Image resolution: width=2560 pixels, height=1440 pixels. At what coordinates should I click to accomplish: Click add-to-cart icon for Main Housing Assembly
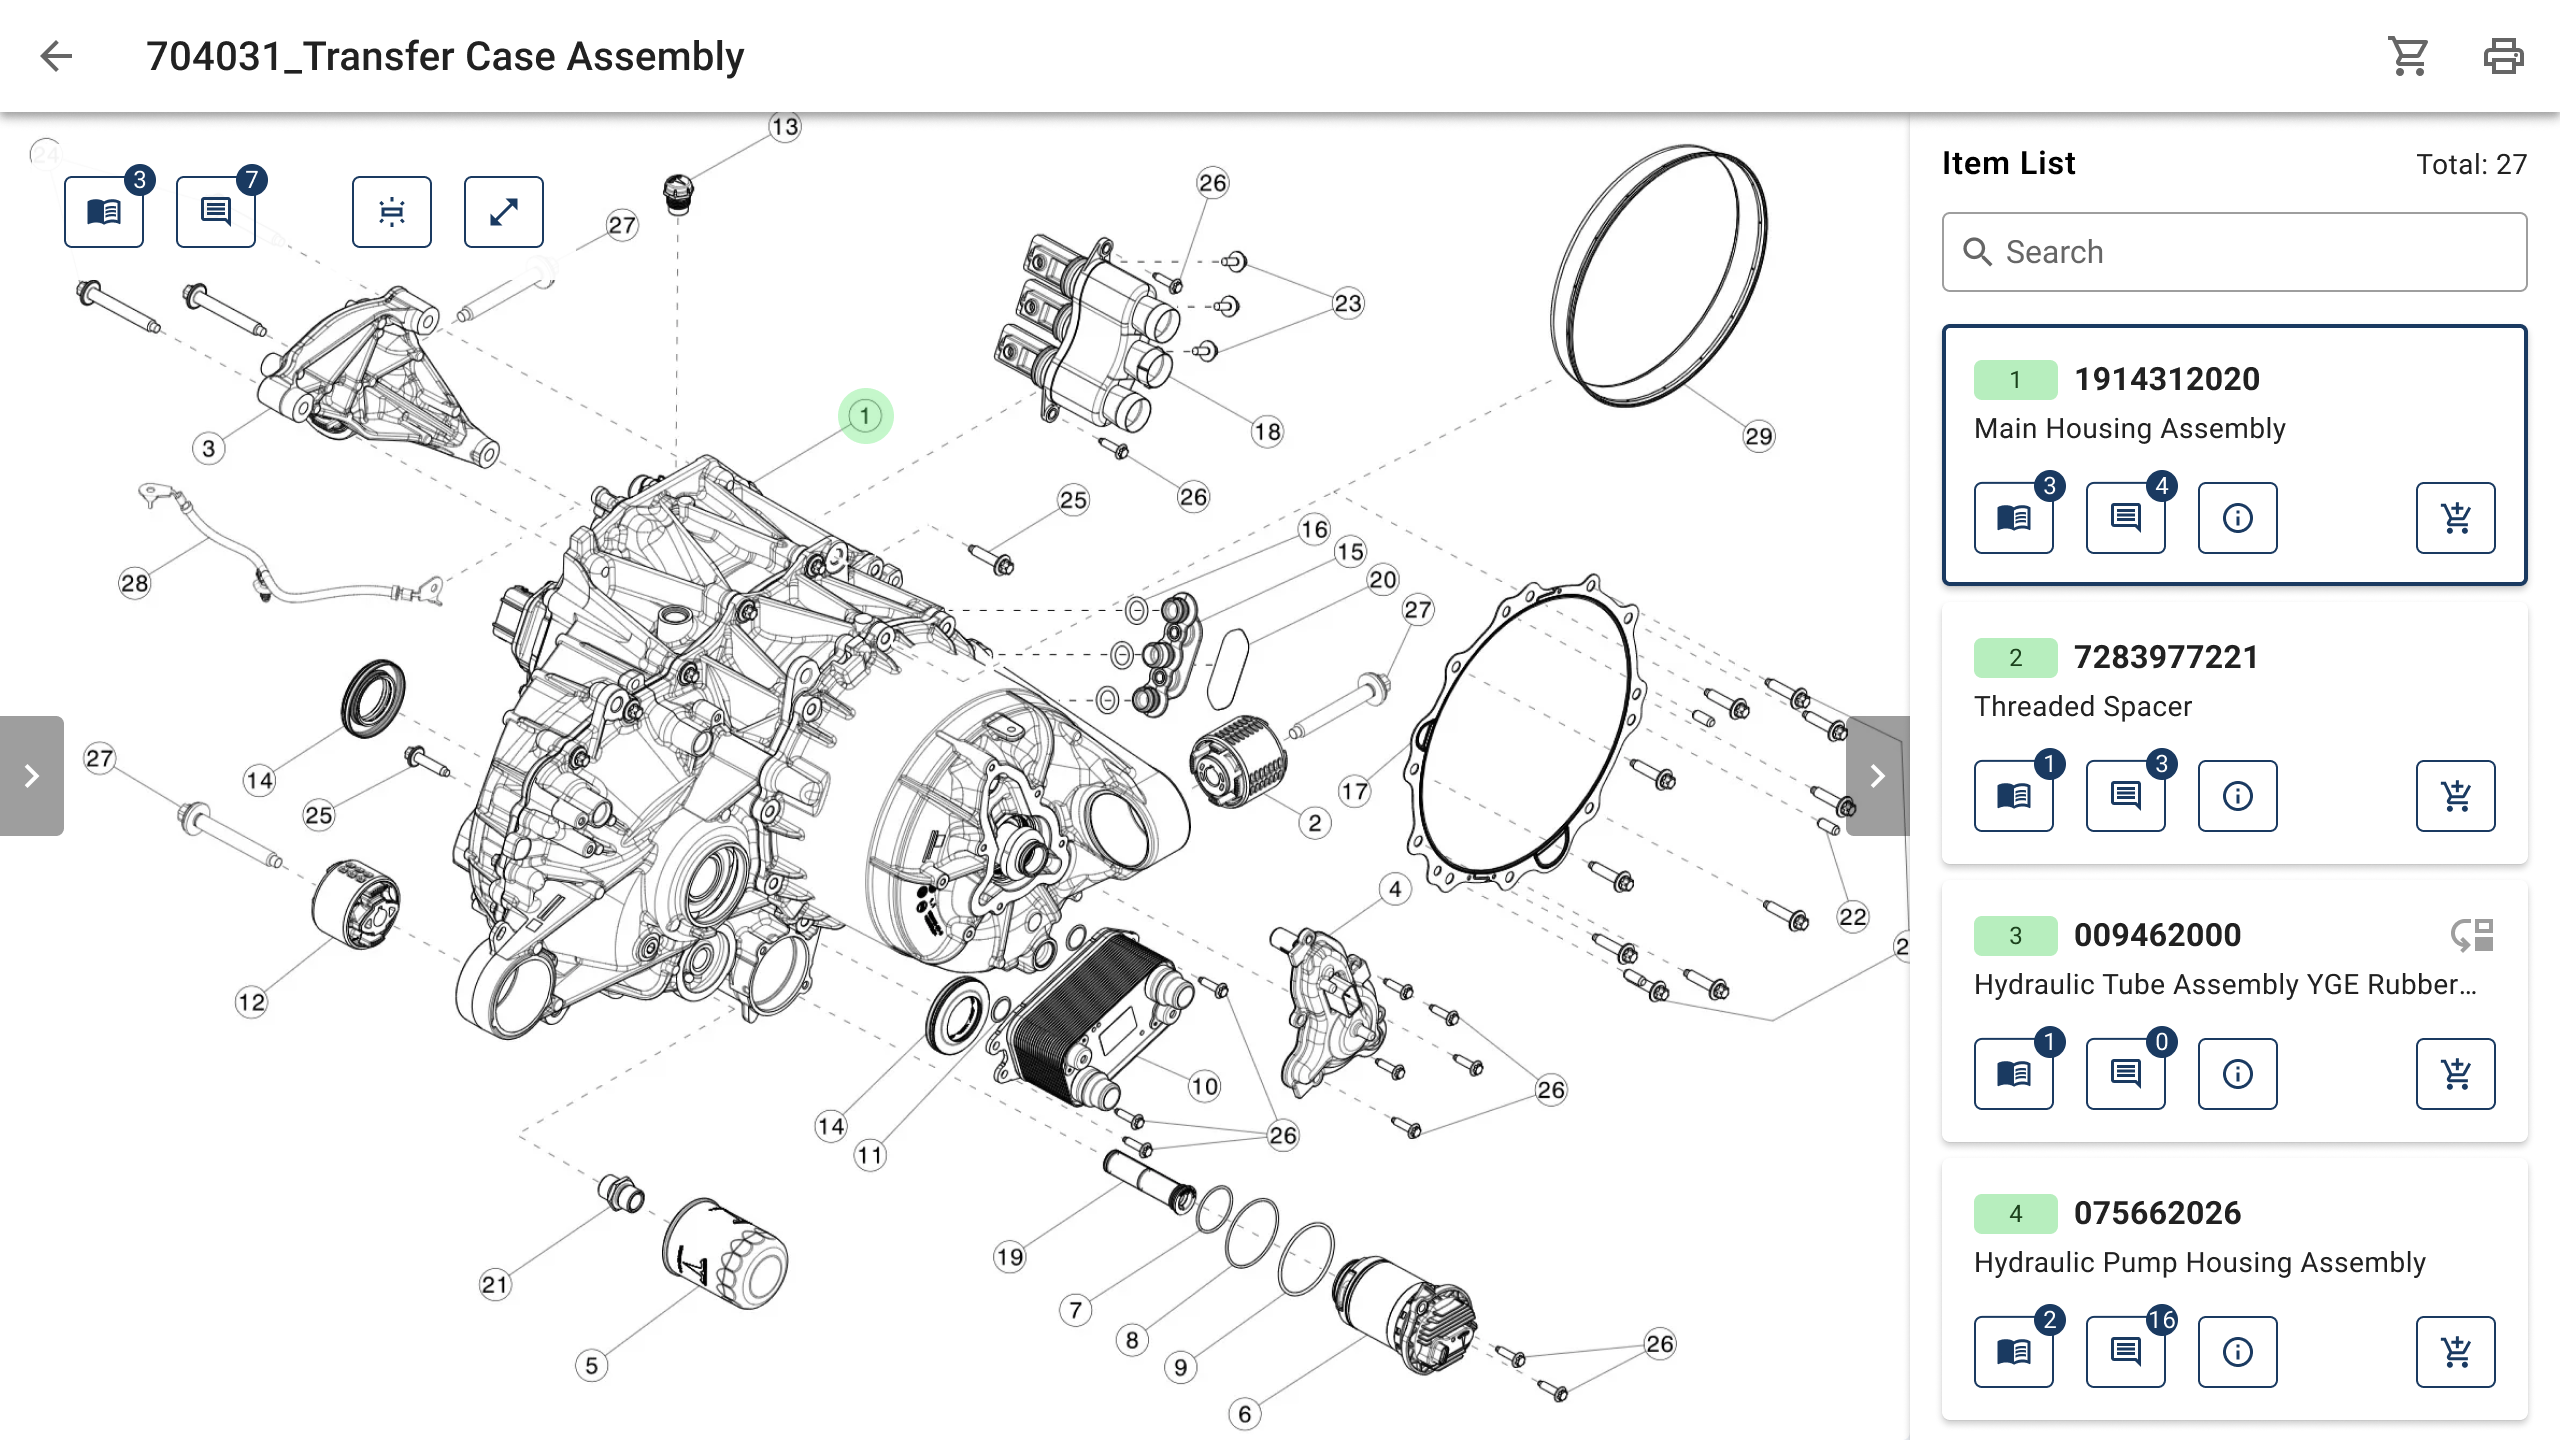tap(2456, 517)
